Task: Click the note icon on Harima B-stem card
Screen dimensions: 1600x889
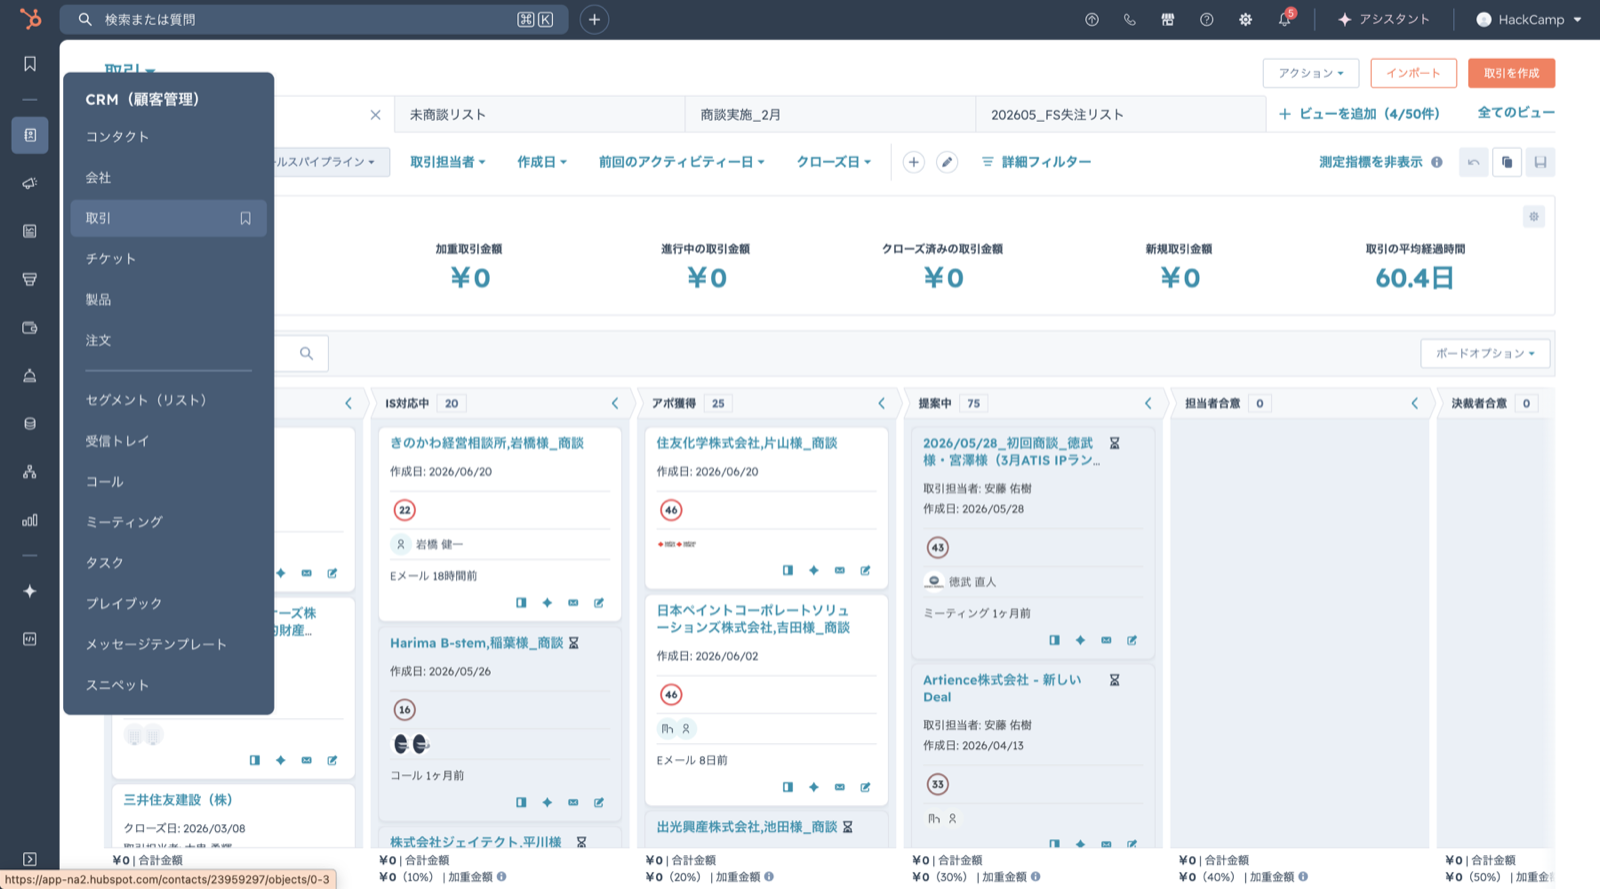Action: tap(599, 802)
